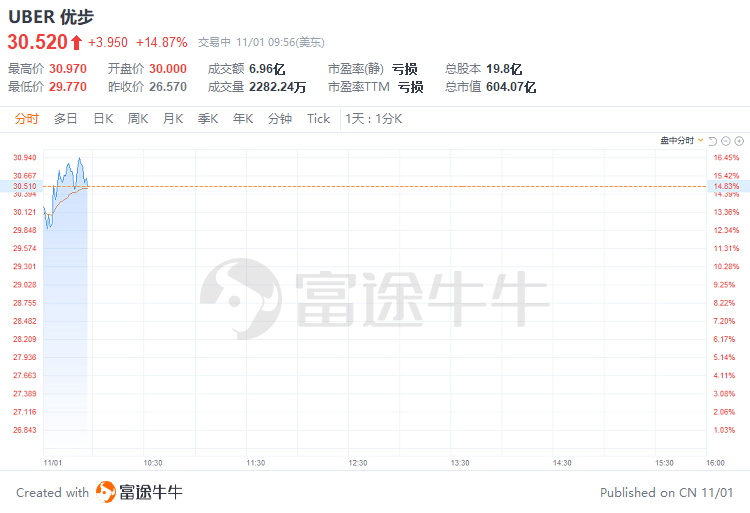Viewport: 750px width, 513px height.
Task: Open the 周K tab
Action: click(138, 119)
